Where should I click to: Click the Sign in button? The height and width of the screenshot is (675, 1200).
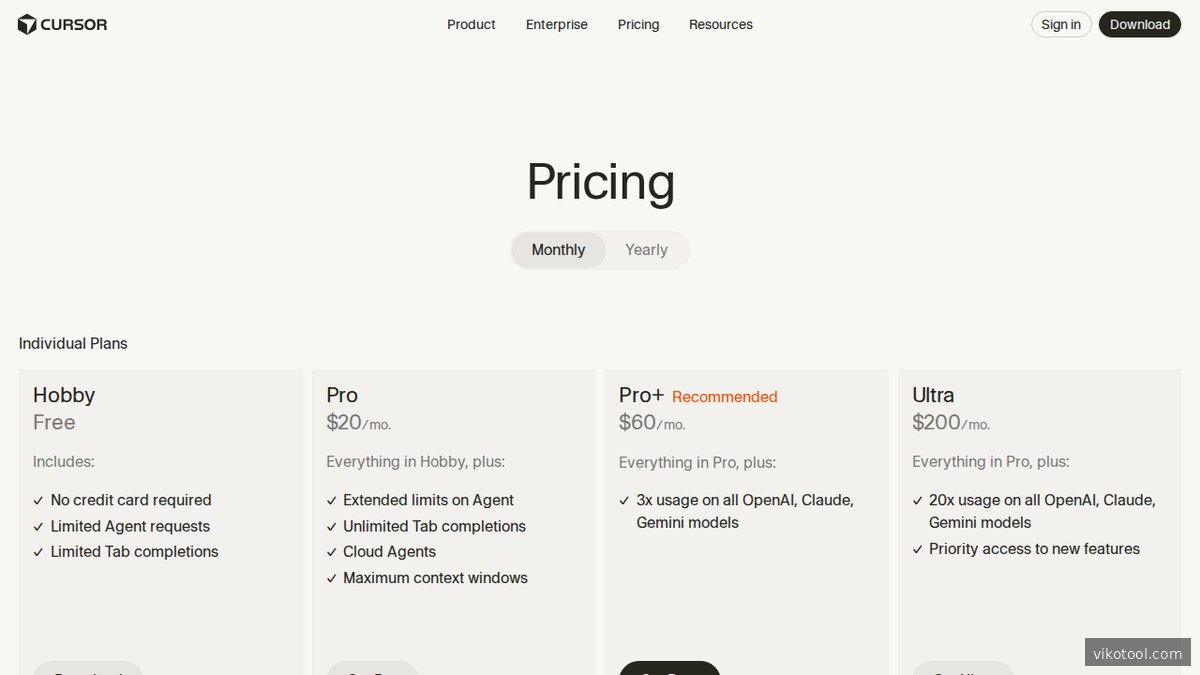(1060, 24)
